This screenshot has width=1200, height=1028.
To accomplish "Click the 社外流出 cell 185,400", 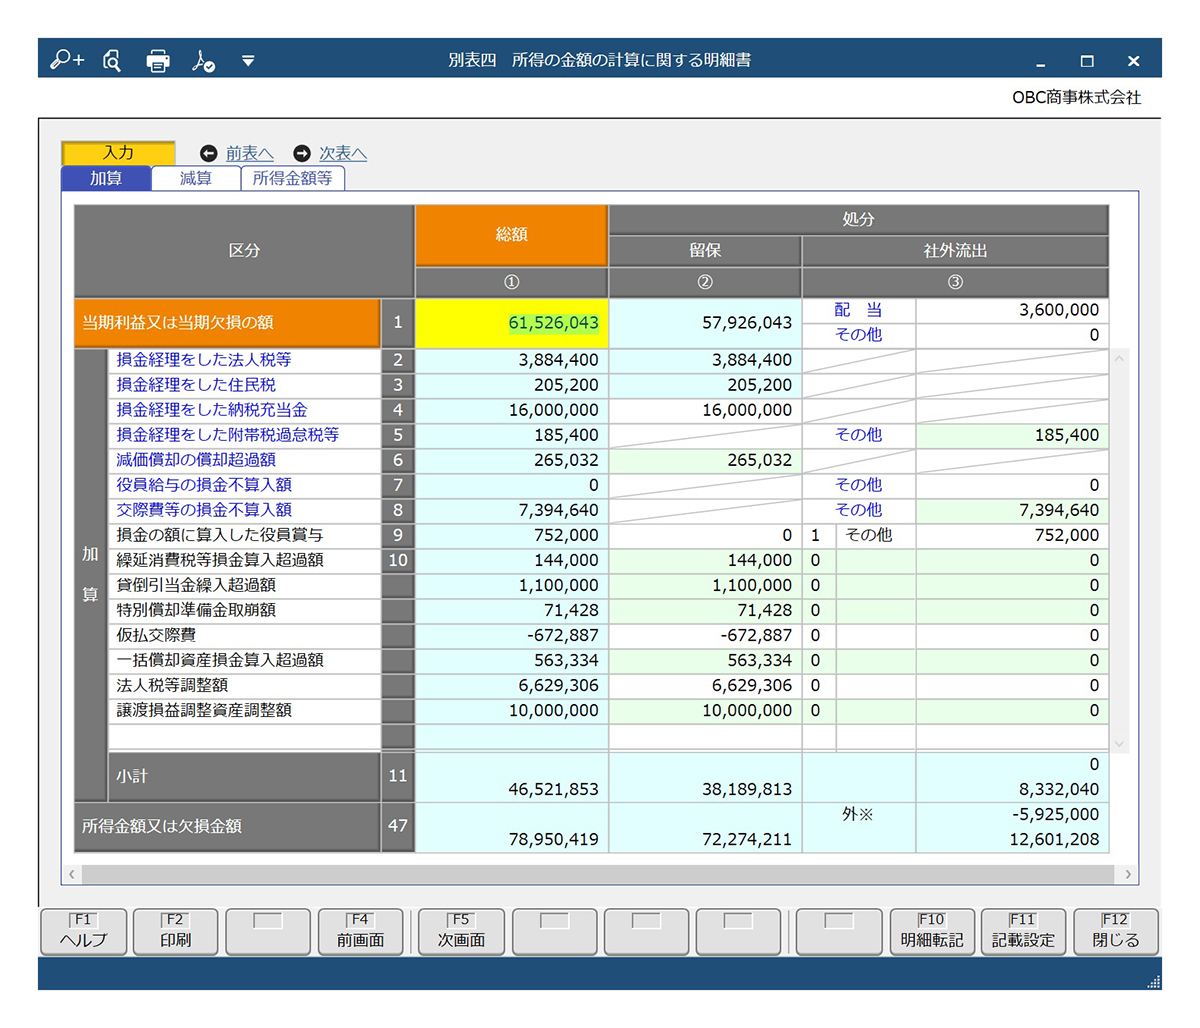I will tap(1012, 435).
